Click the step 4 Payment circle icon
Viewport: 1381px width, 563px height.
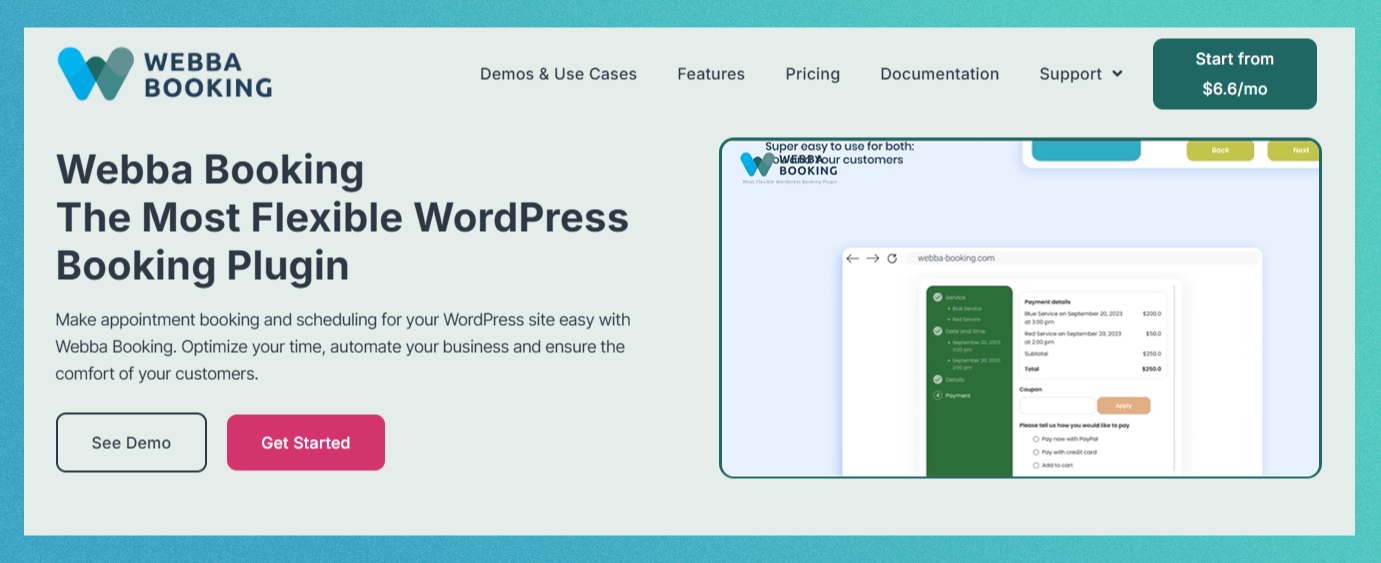pos(938,396)
